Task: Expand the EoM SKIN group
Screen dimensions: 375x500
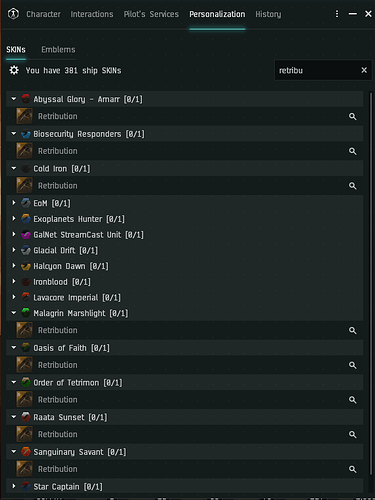Action: [14, 203]
